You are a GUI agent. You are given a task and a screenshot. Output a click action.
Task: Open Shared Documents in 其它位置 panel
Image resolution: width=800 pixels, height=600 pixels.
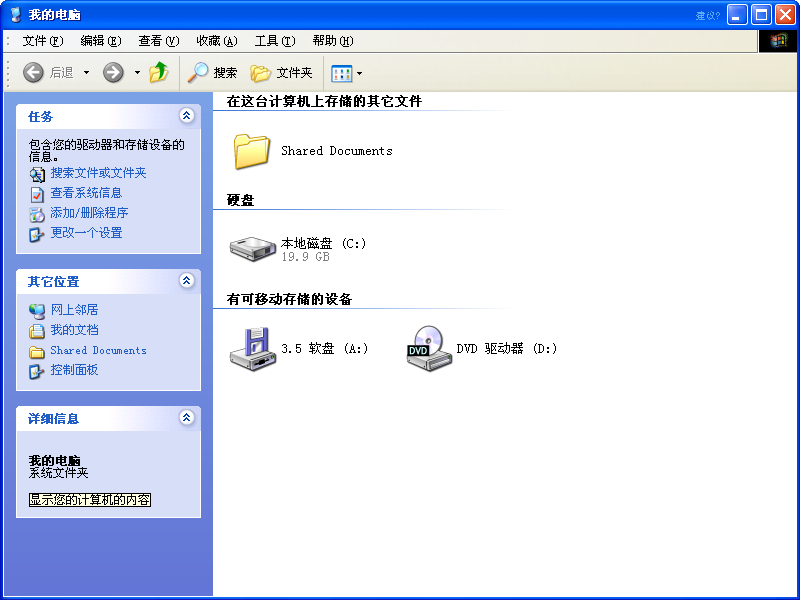coord(98,351)
